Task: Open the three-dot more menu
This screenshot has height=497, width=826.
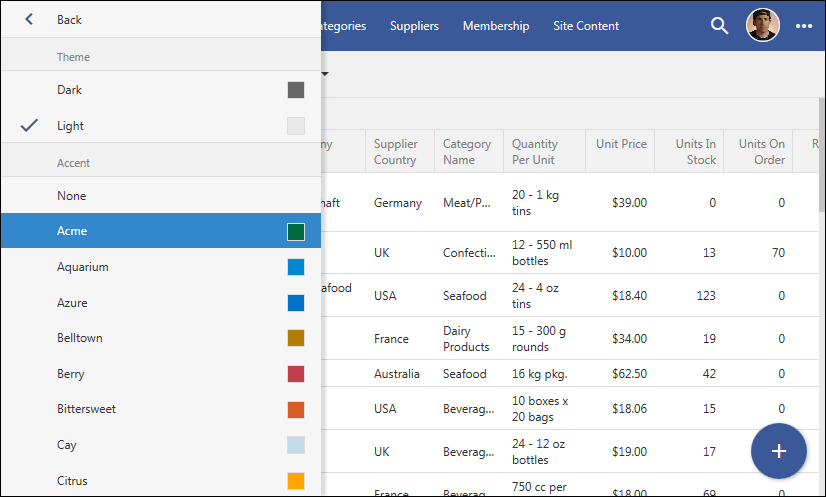Action: click(803, 26)
